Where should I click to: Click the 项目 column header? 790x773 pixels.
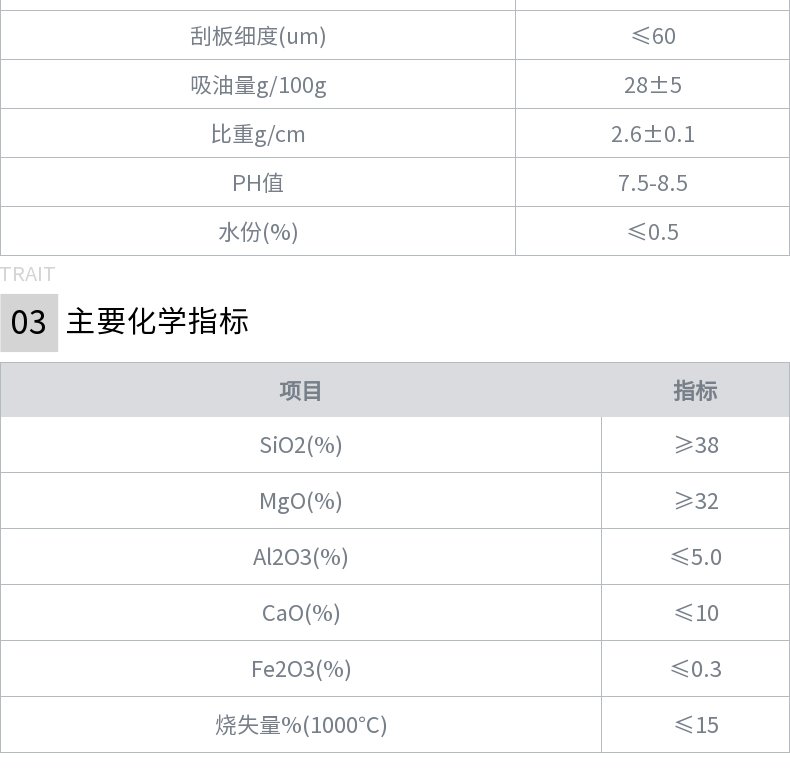(x=300, y=391)
